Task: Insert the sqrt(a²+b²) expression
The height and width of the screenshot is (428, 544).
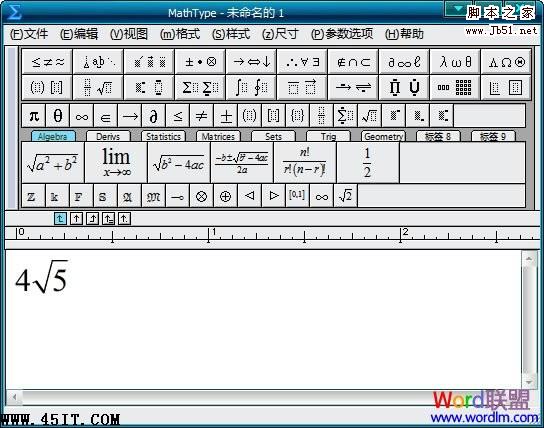Action: (53, 162)
